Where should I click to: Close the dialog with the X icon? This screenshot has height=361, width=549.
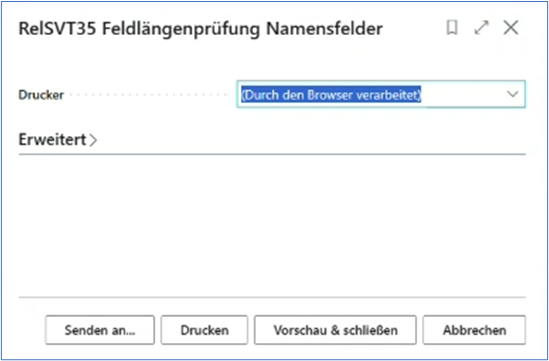[x=511, y=28]
